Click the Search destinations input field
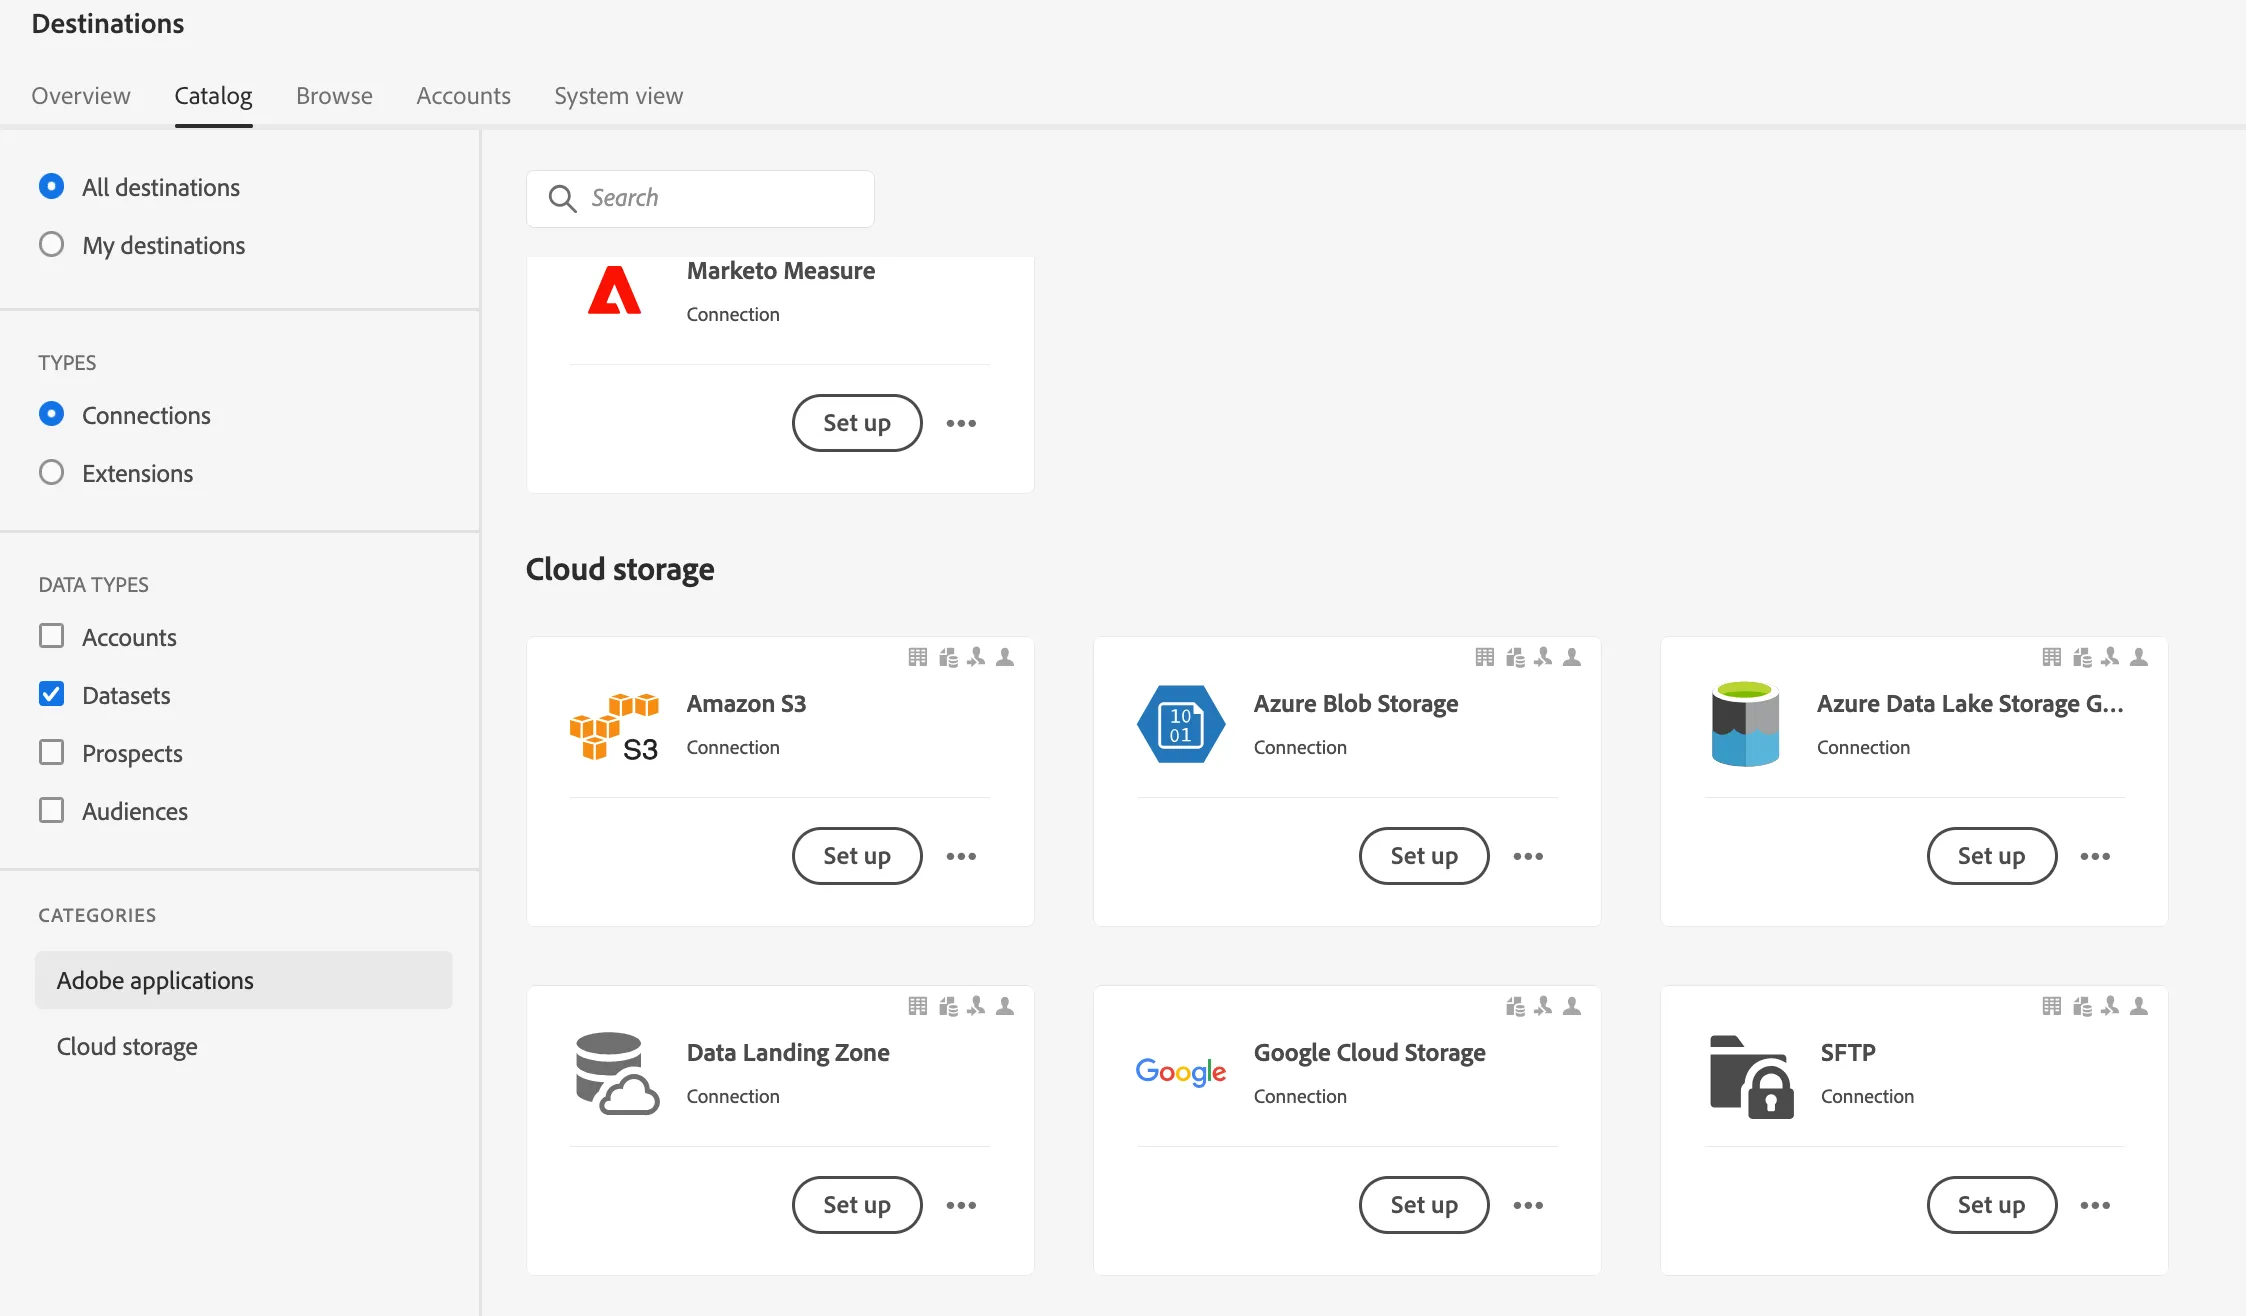Viewport: 2246px width, 1316px height. (700, 198)
